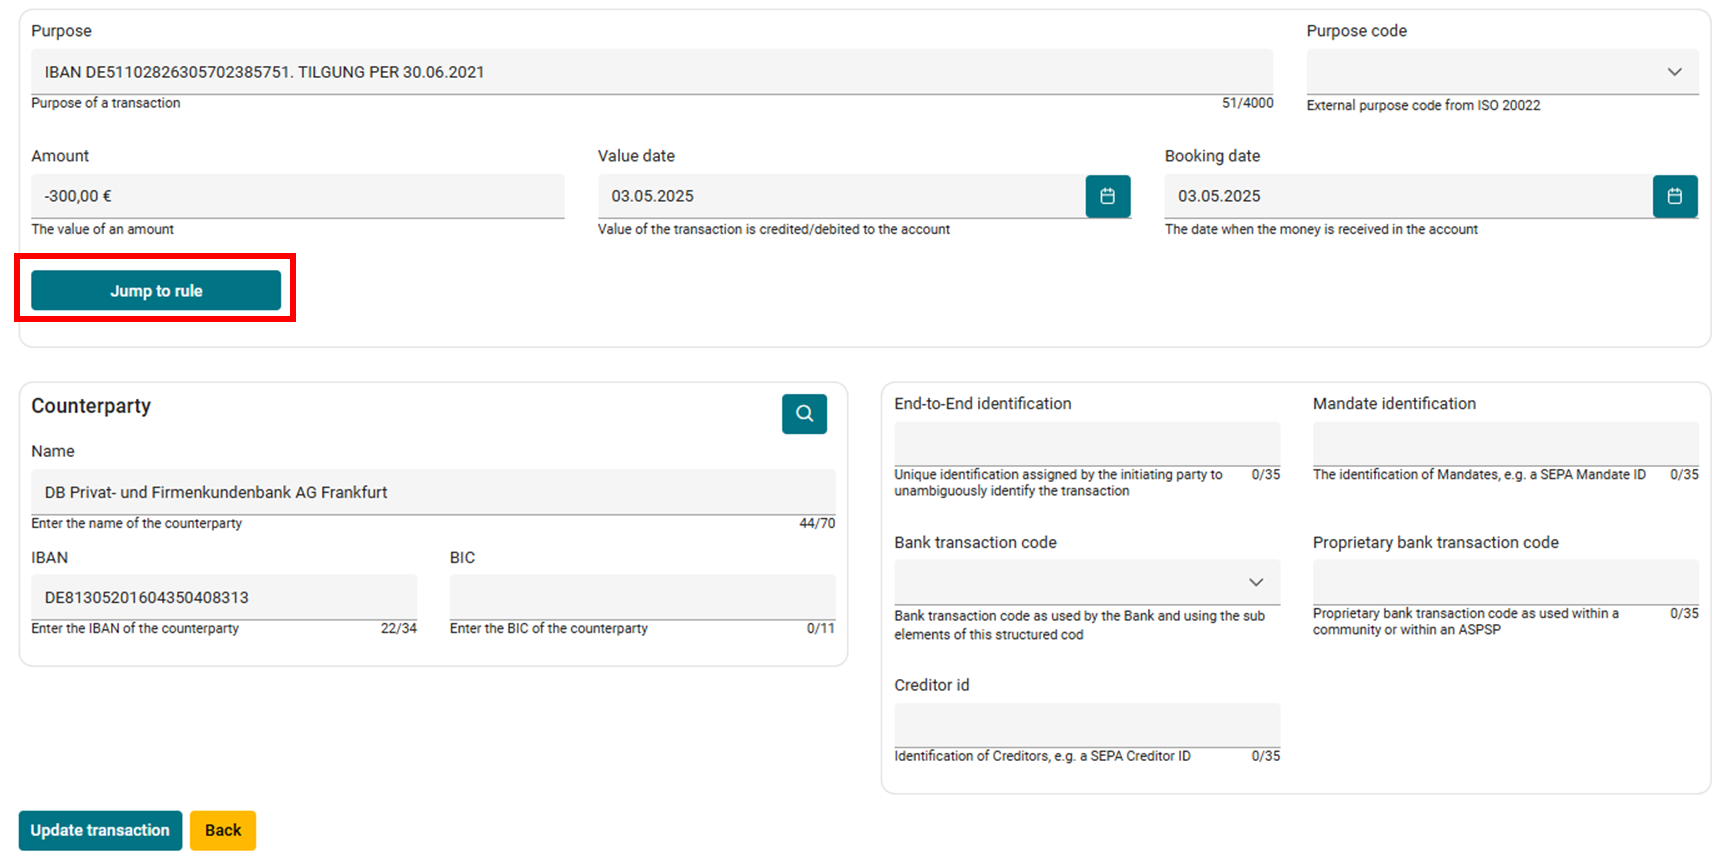Click the yellow Back button
This screenshot has height=867, width=1718.
tap(223, 830)
